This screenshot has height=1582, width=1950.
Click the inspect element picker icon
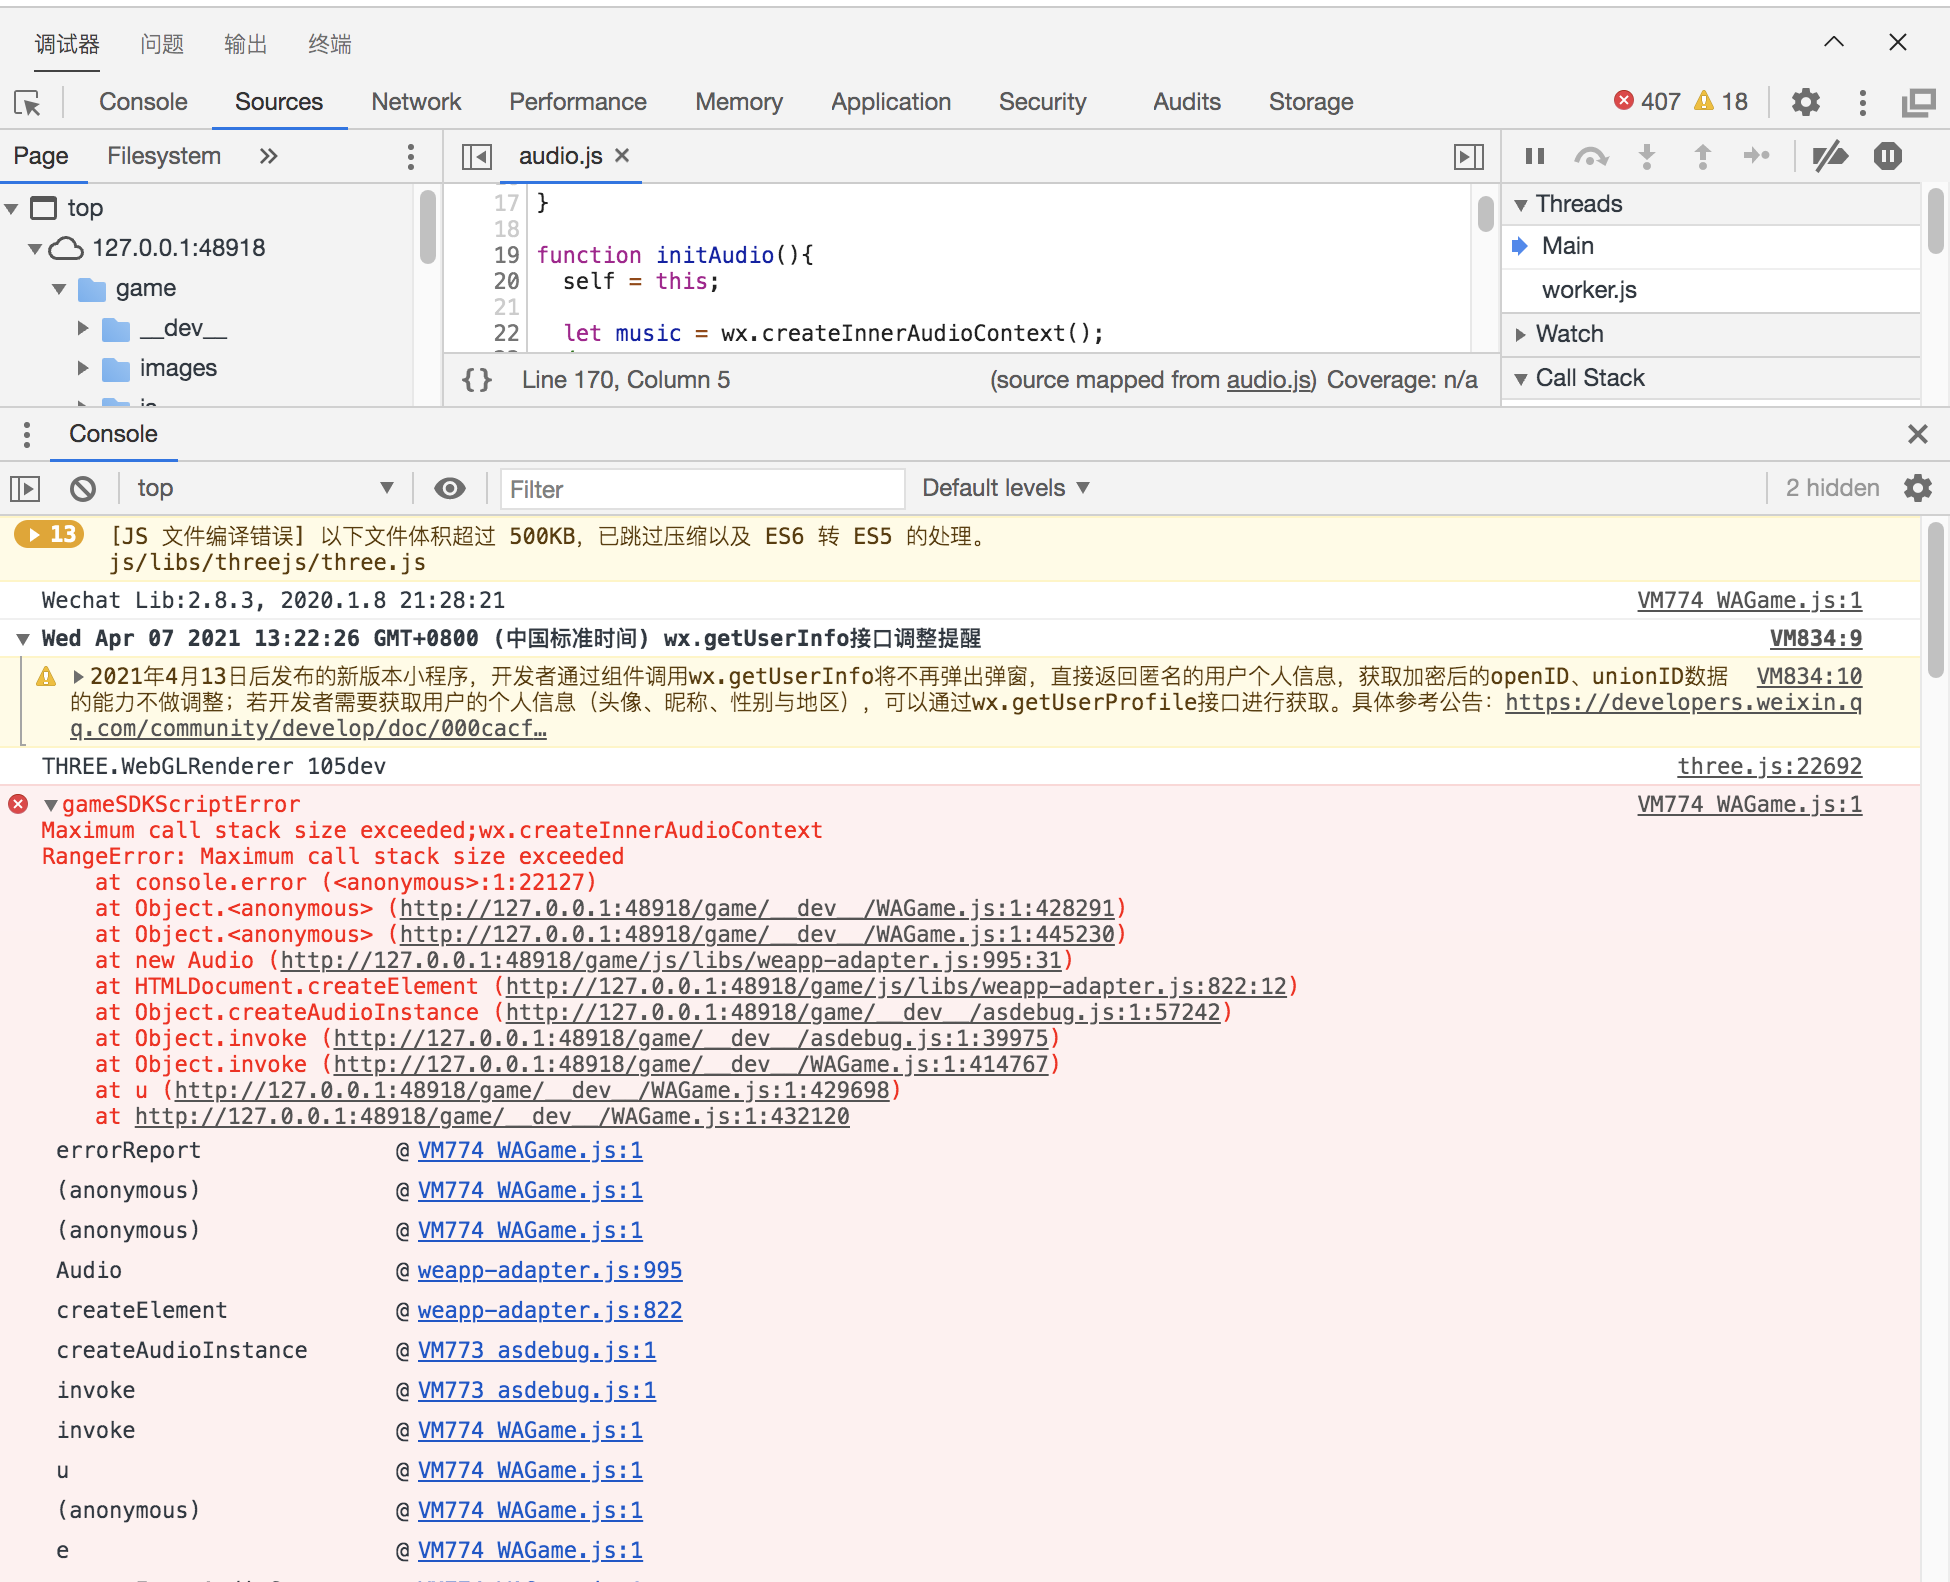[x=27, y=102]
